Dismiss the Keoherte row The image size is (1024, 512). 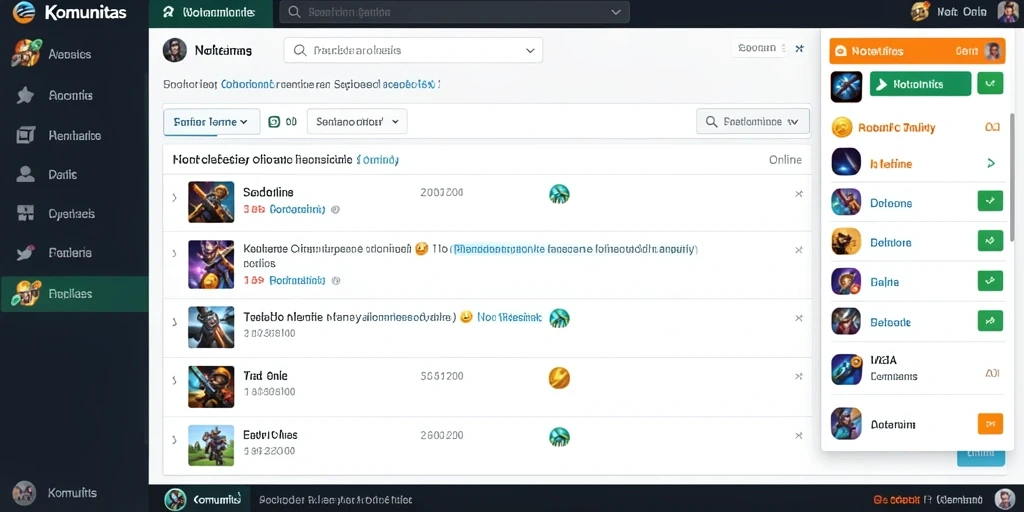pyautogui.click(x=798, y=249)
